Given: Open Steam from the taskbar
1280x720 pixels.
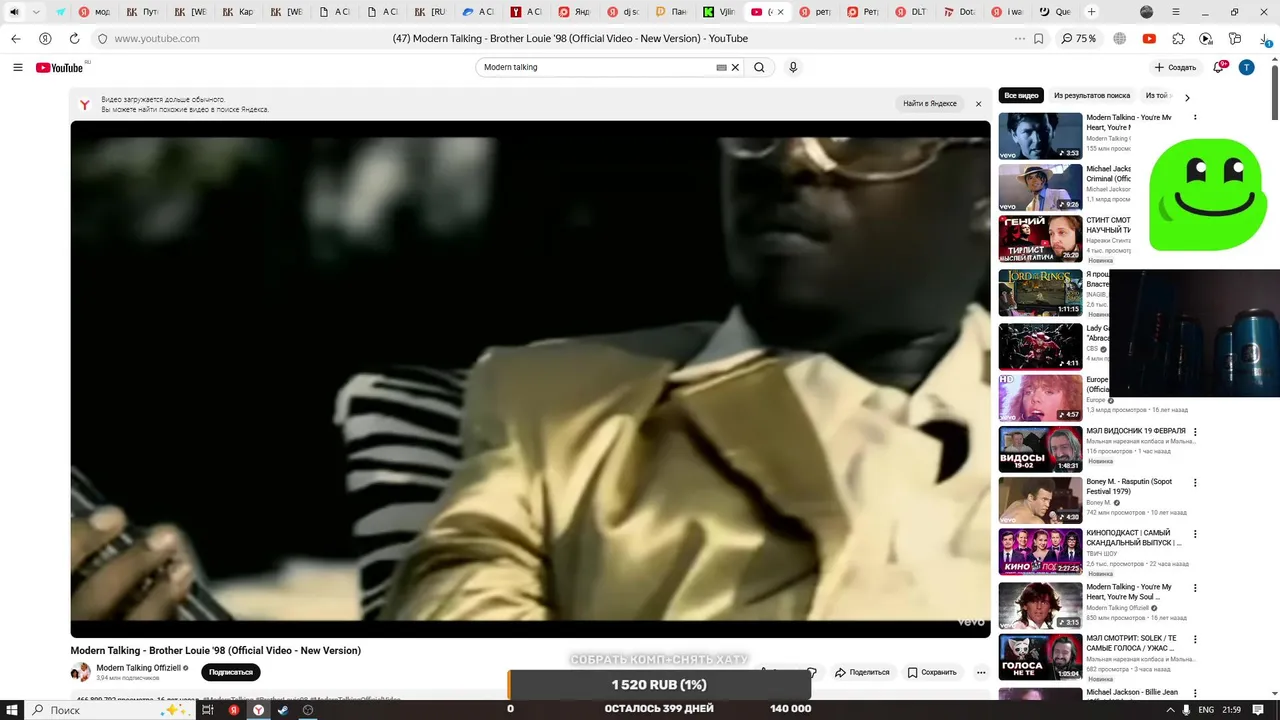Looking at the screenshot, I should click(x=283, y=709).
